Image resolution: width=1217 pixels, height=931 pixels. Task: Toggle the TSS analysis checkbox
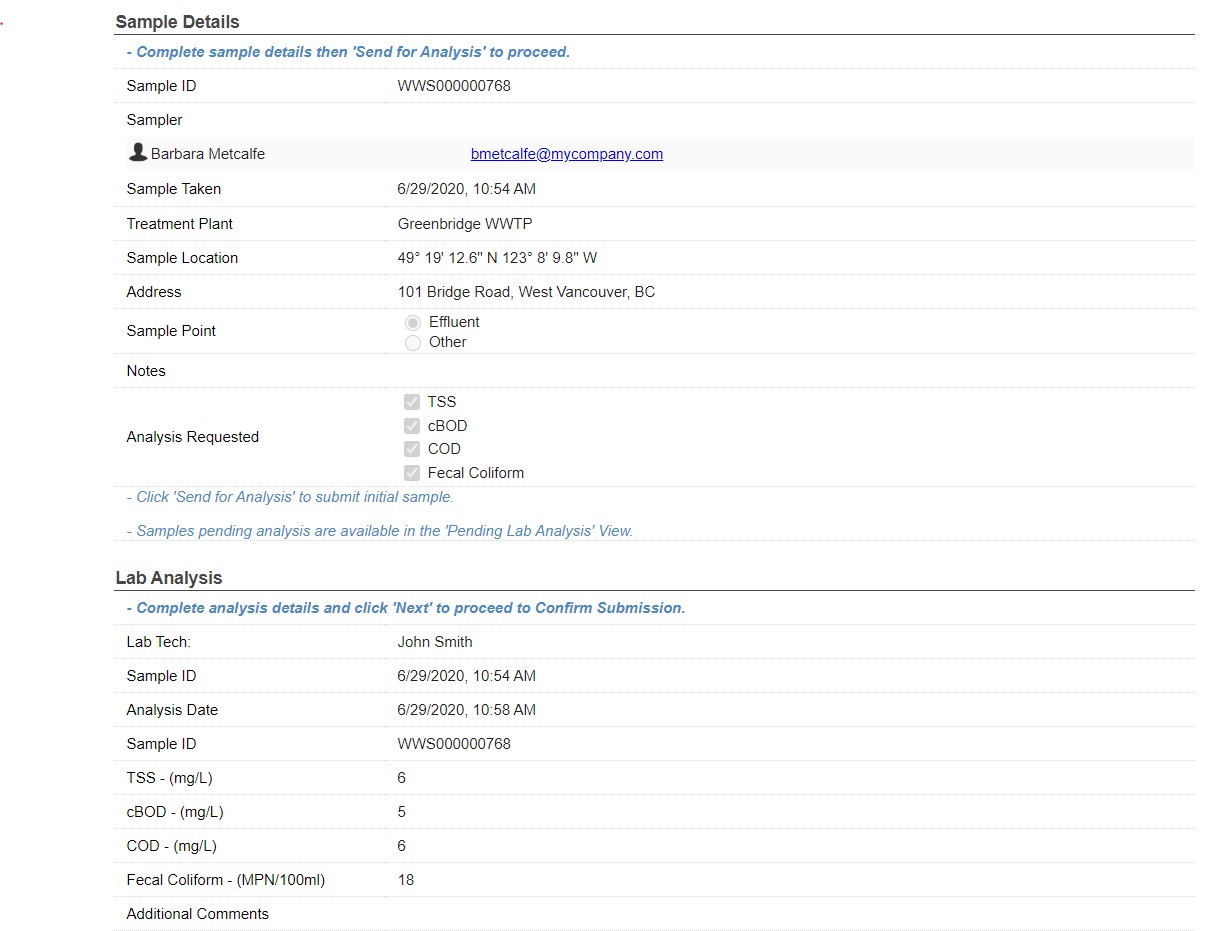(412, 402)
